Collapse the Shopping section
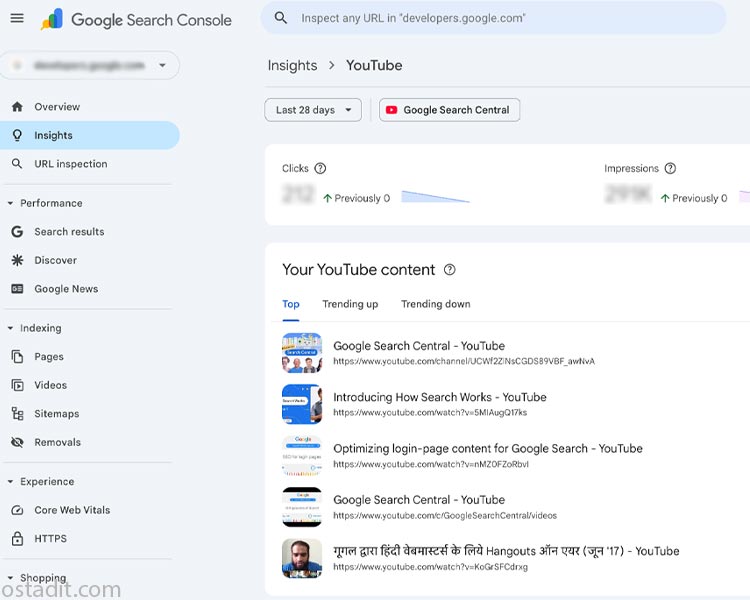The image size is (750, 600). click(x=11, y=578)
